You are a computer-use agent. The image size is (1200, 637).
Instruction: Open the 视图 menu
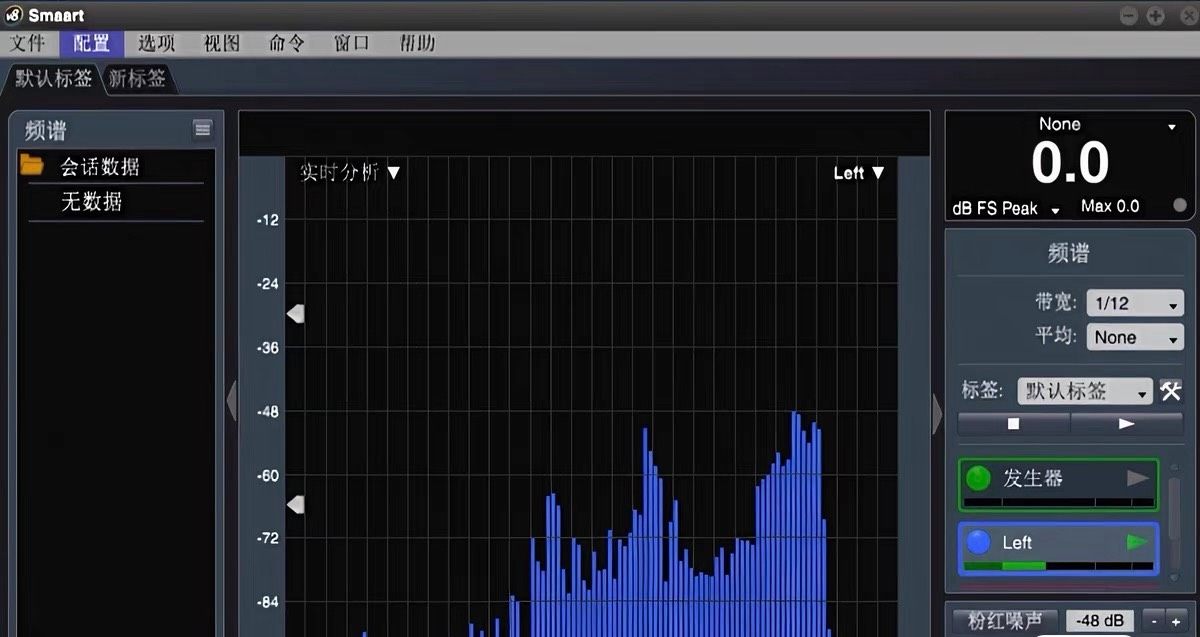(221, 43)
